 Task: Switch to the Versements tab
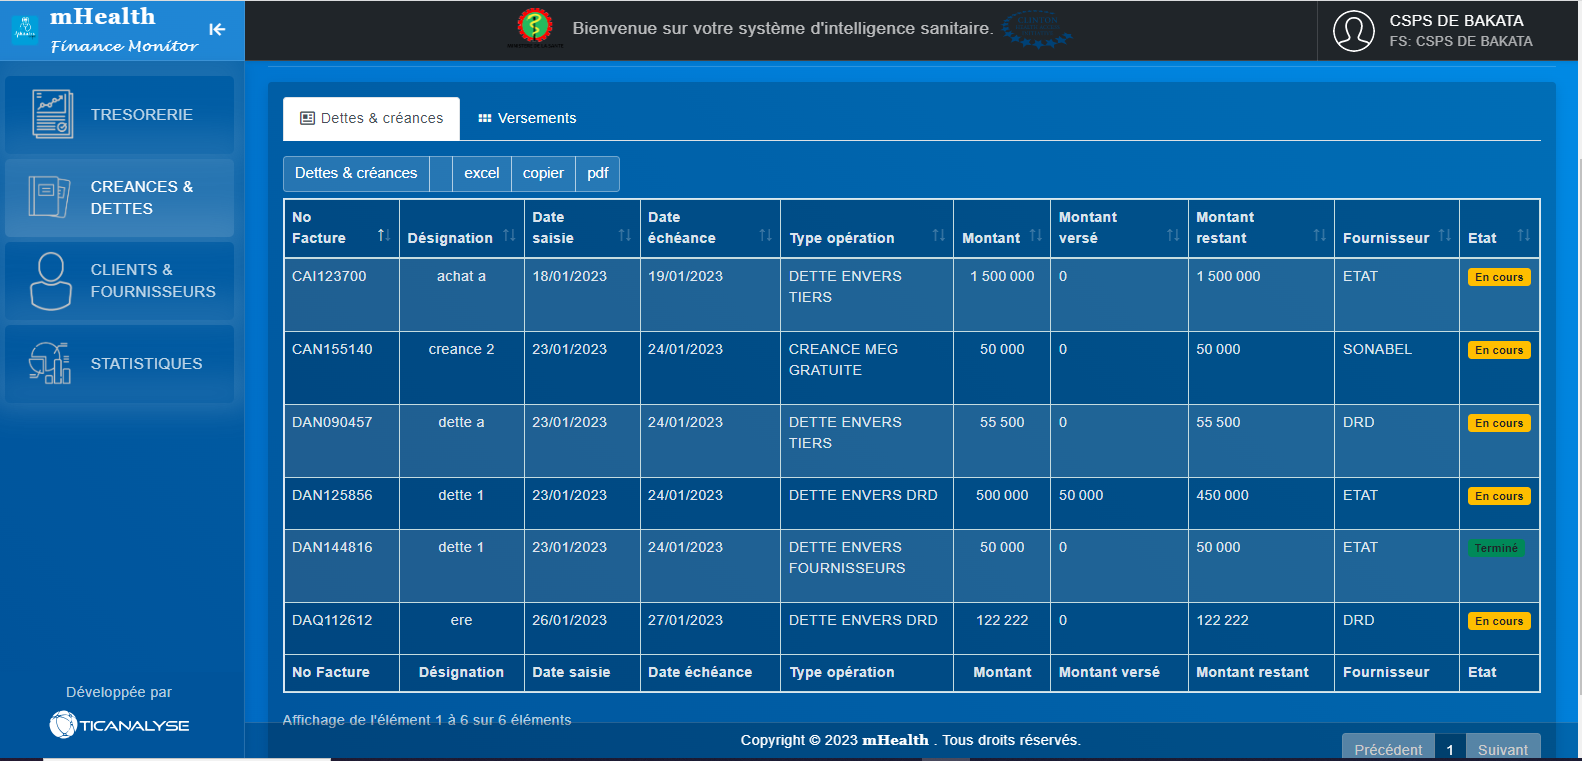pyautogui.click(x=527, y=118)
